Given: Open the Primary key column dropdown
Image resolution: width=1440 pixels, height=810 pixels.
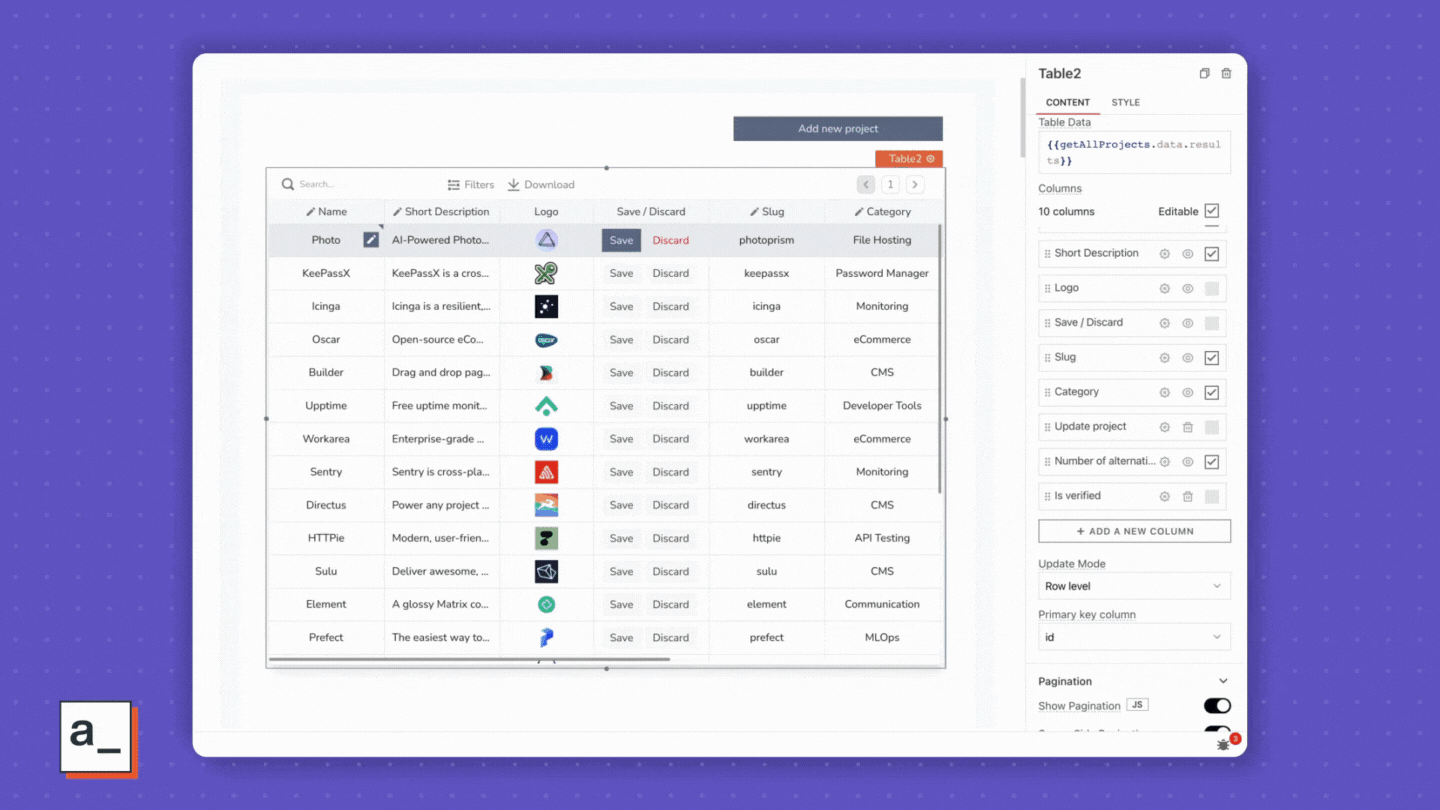Looking at the screenshot, I should click(x=1134, y=637).
